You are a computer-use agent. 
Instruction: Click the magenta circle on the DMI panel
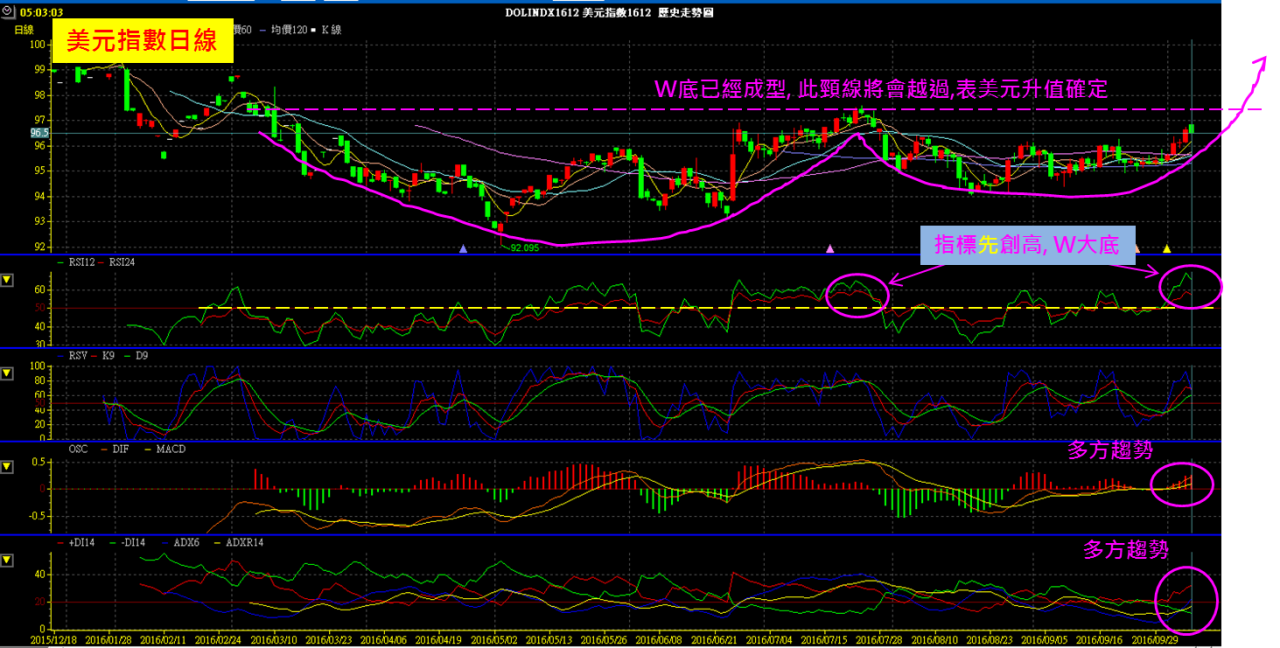pos(1186,599)
